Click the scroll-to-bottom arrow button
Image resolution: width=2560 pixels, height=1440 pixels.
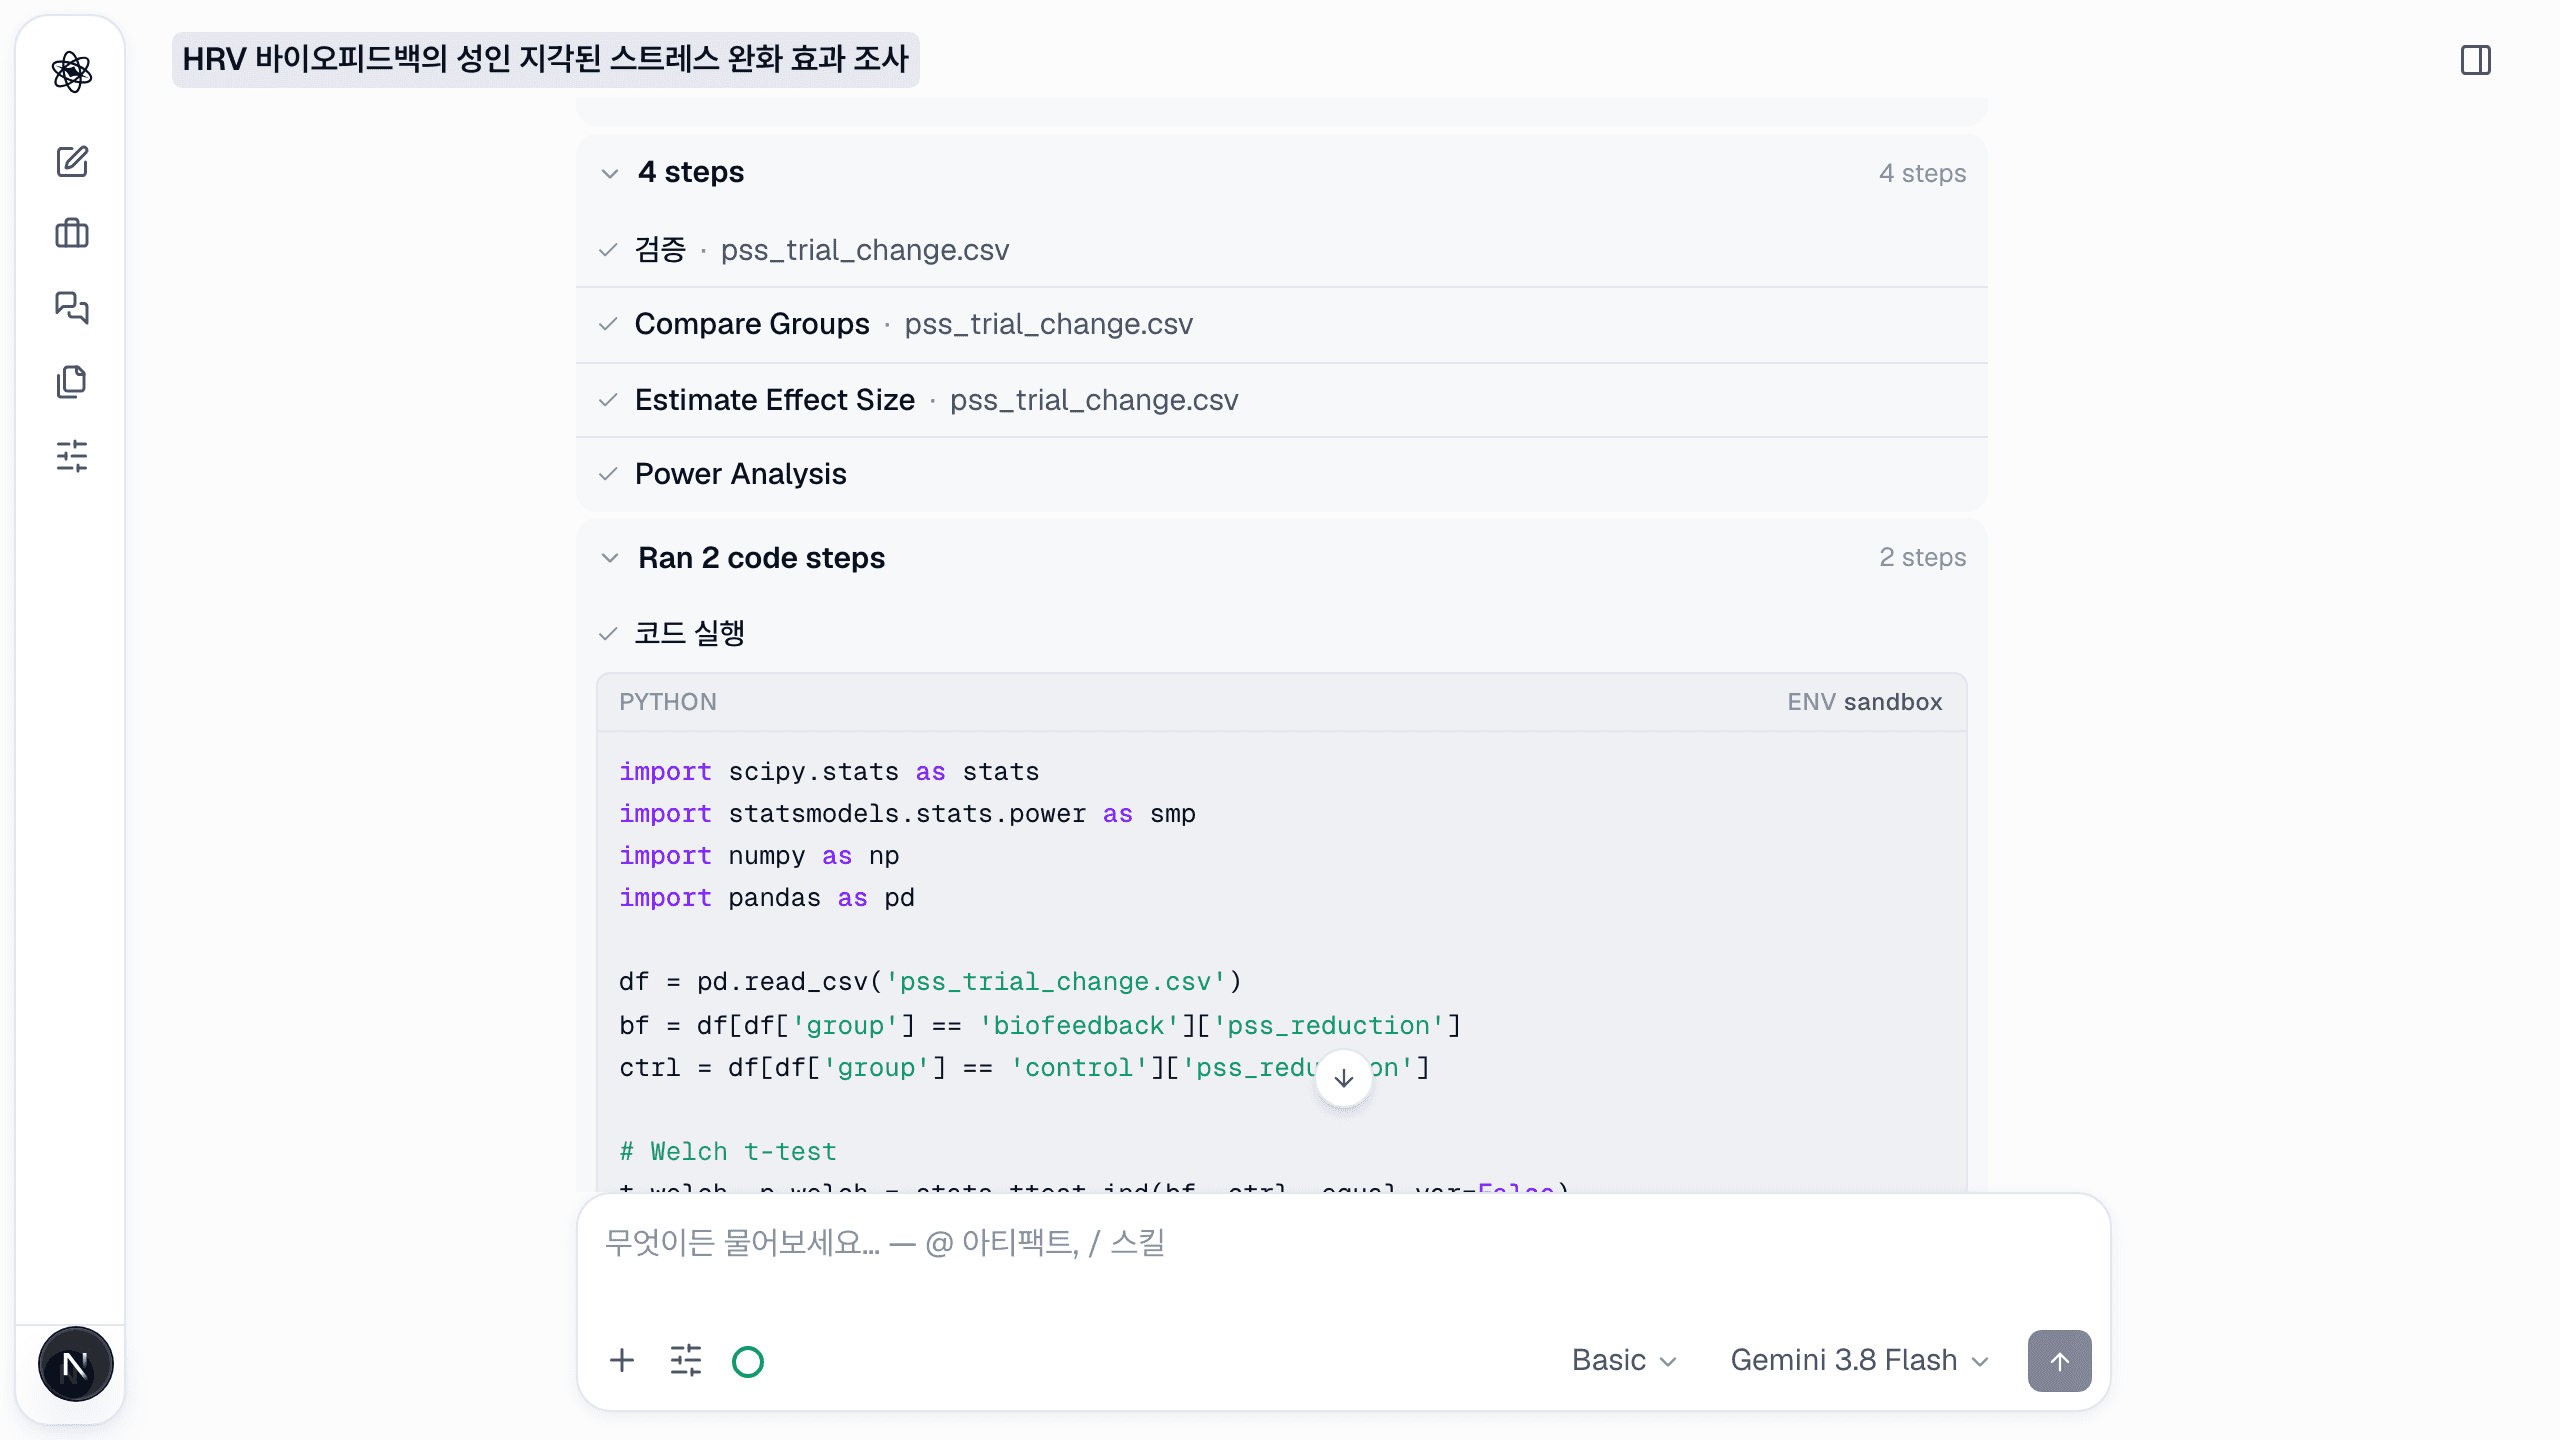[x=1344, y=1078]
